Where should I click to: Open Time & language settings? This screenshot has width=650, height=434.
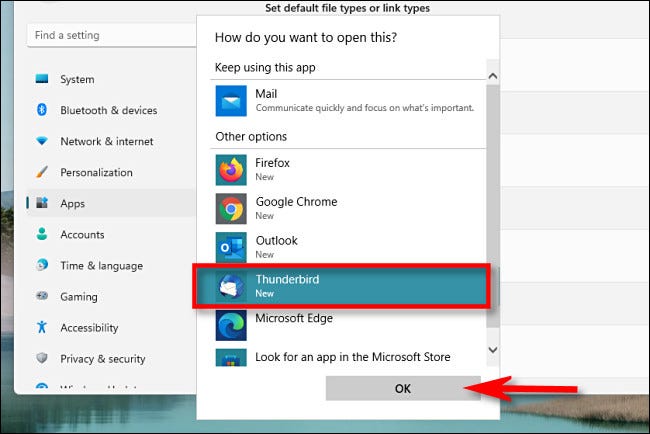101,266
